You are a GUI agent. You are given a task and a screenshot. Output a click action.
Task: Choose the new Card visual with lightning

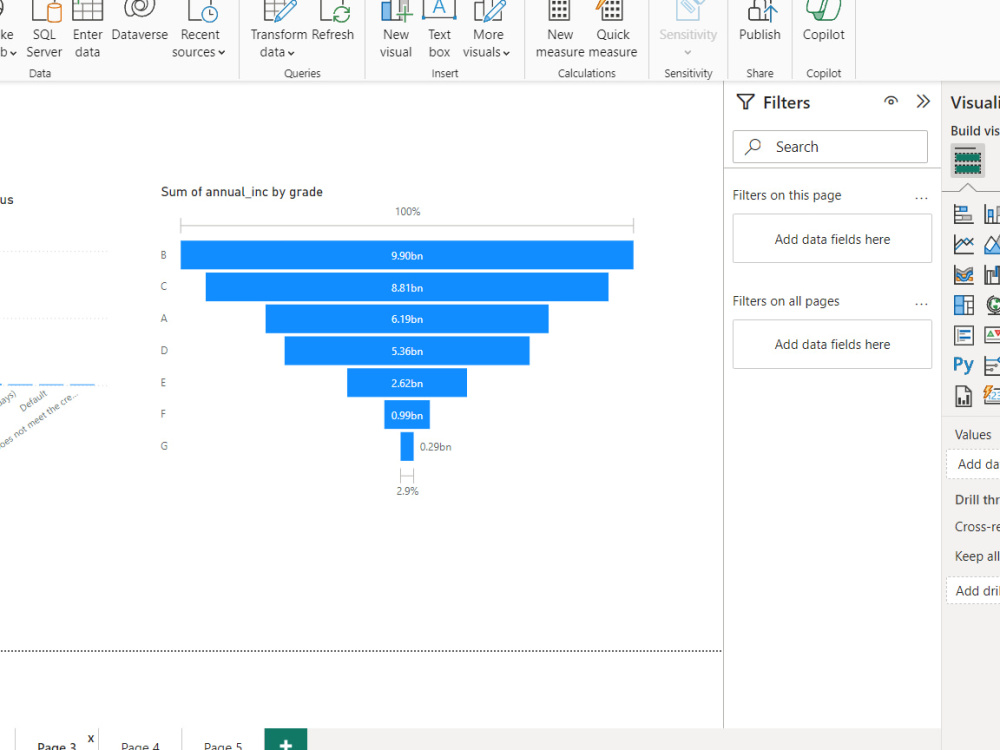click(992, 395)
